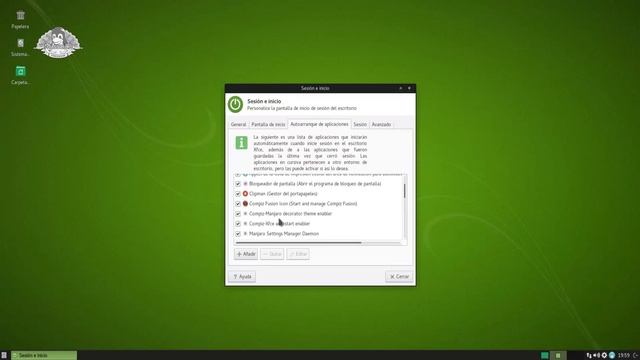Select Autoarranque de aplicaciones tab
640x360 pixels.
coord(319,124)
